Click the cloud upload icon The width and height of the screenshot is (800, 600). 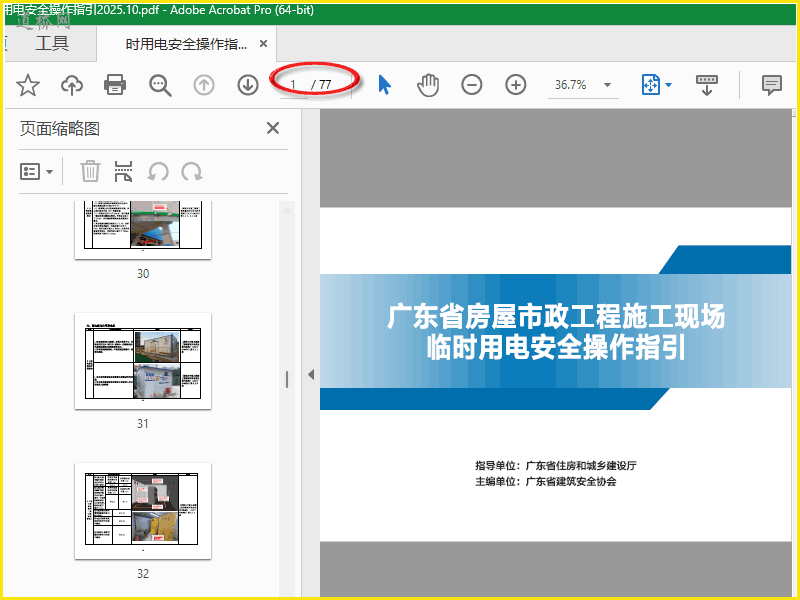coord(72,85)
